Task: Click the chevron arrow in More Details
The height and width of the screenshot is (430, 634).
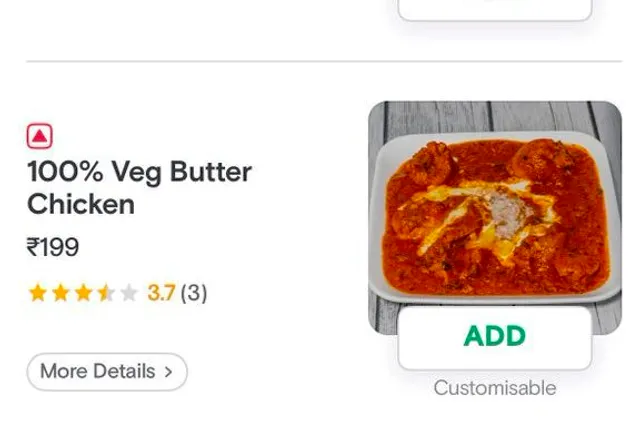Action: click(169, 372)
